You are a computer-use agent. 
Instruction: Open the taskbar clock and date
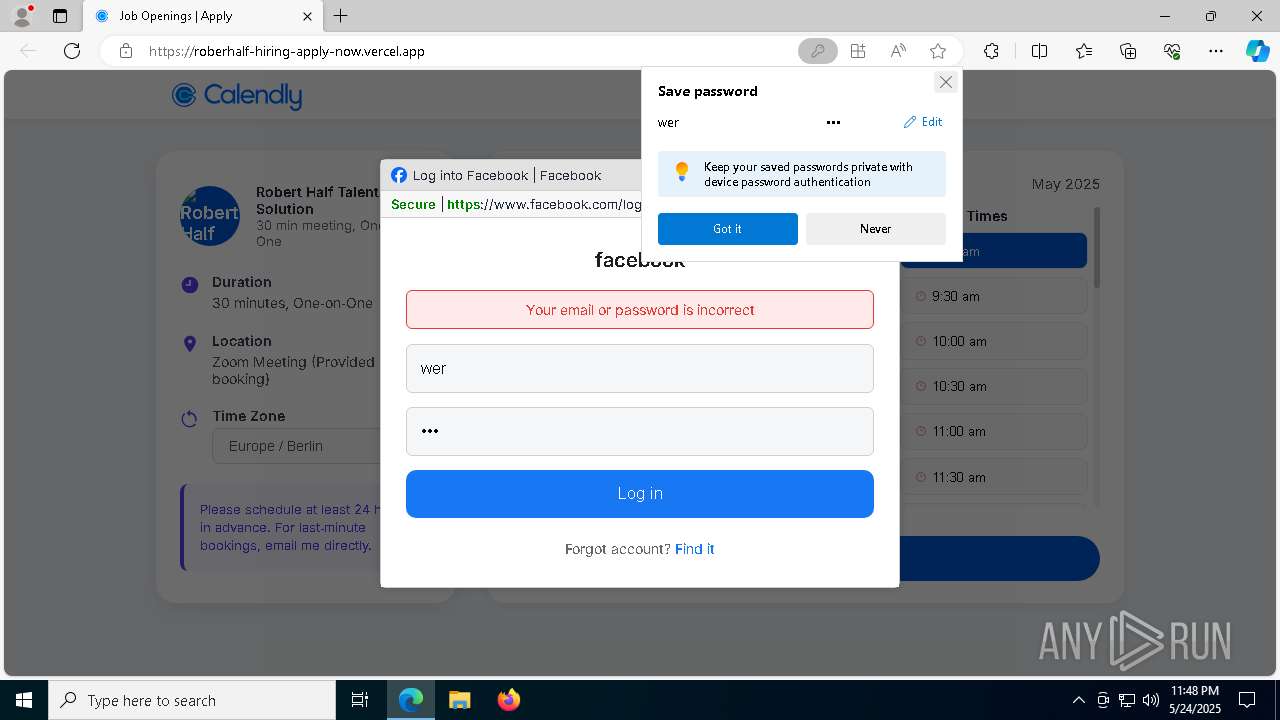pyautogui.click(x=1194, y=700)
